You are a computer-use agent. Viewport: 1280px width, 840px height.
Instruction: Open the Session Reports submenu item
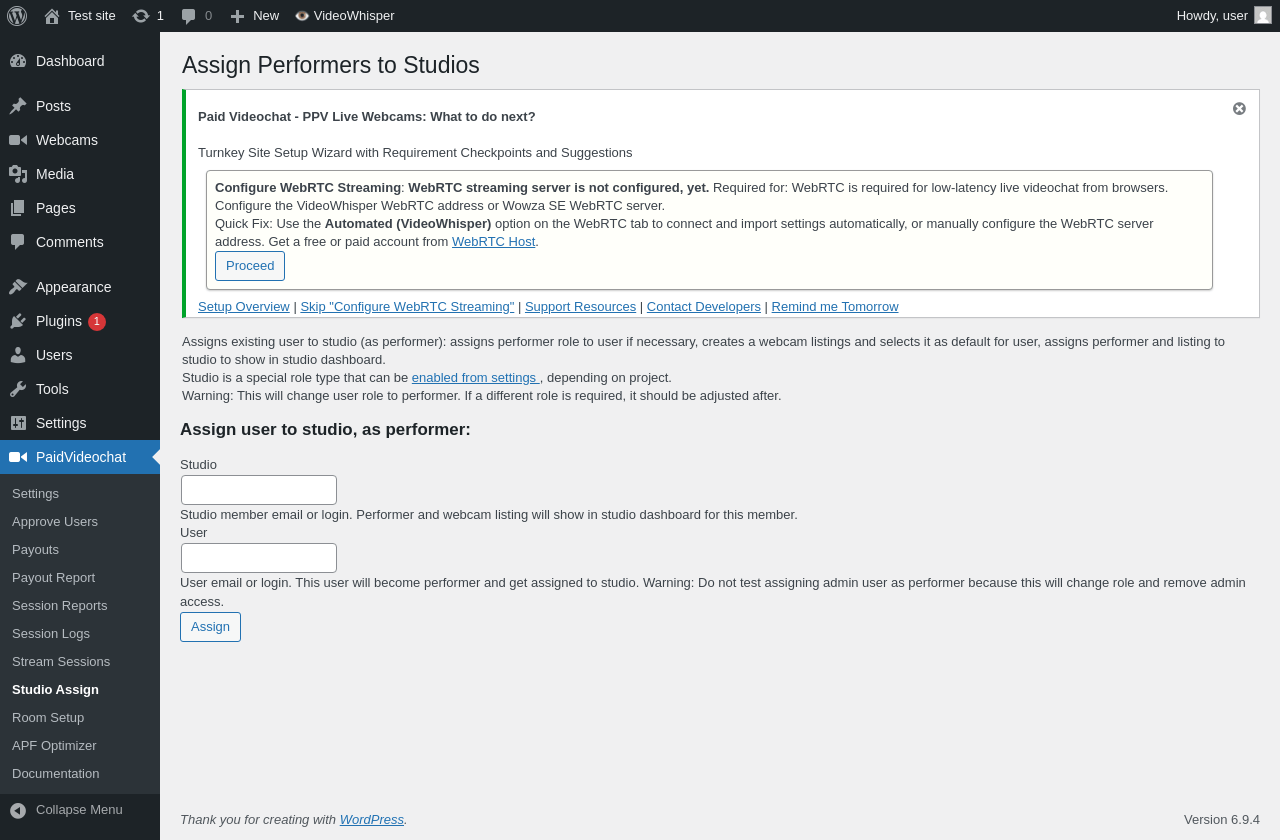[60, 606]
